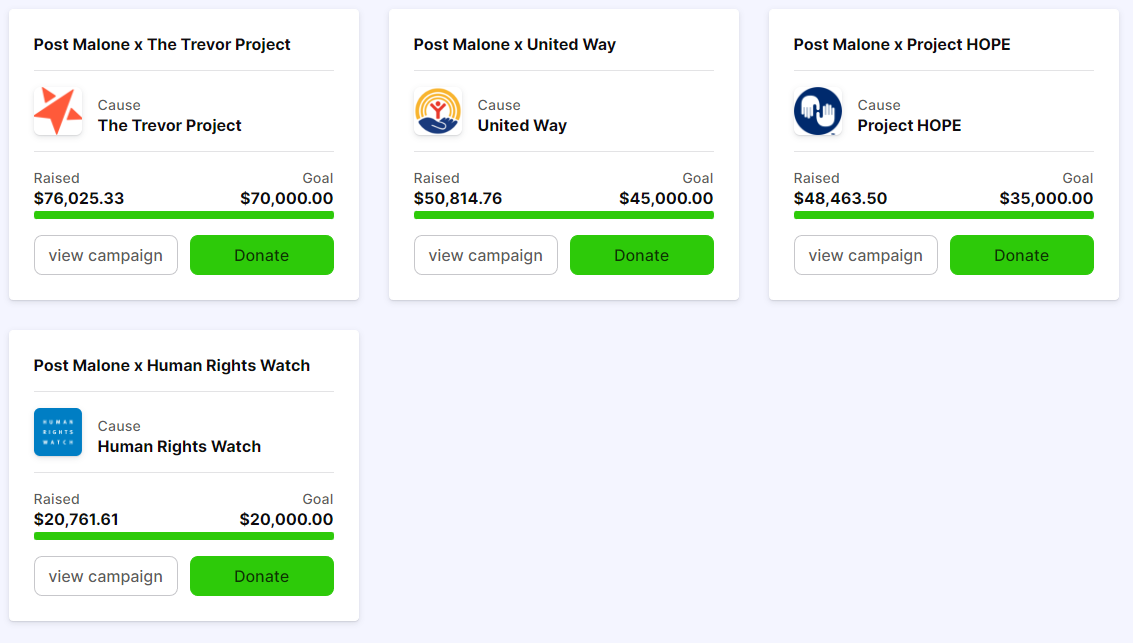View the United Way campaign
The width and height of the screenshot is (1133, 643).
[486, 255]
